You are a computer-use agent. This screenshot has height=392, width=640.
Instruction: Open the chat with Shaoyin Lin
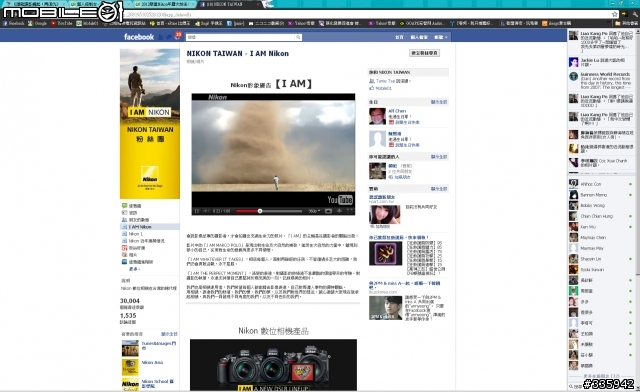(x=600, y=259)
